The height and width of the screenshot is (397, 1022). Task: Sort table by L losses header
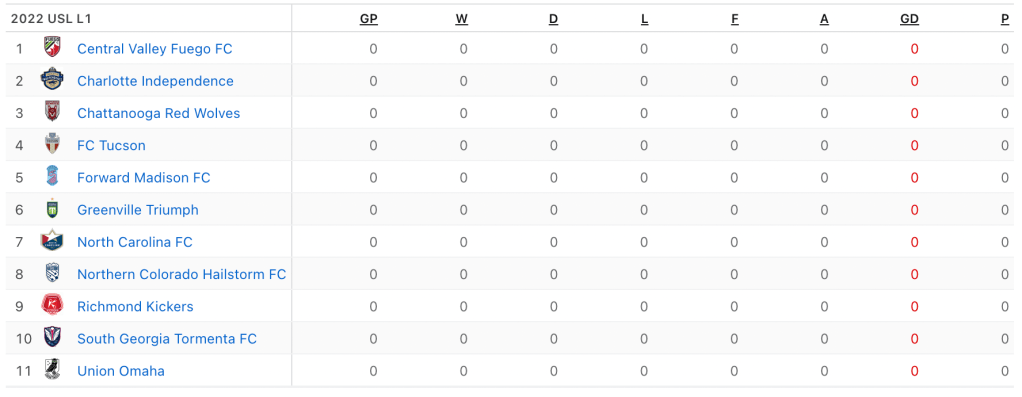[645, 19]
